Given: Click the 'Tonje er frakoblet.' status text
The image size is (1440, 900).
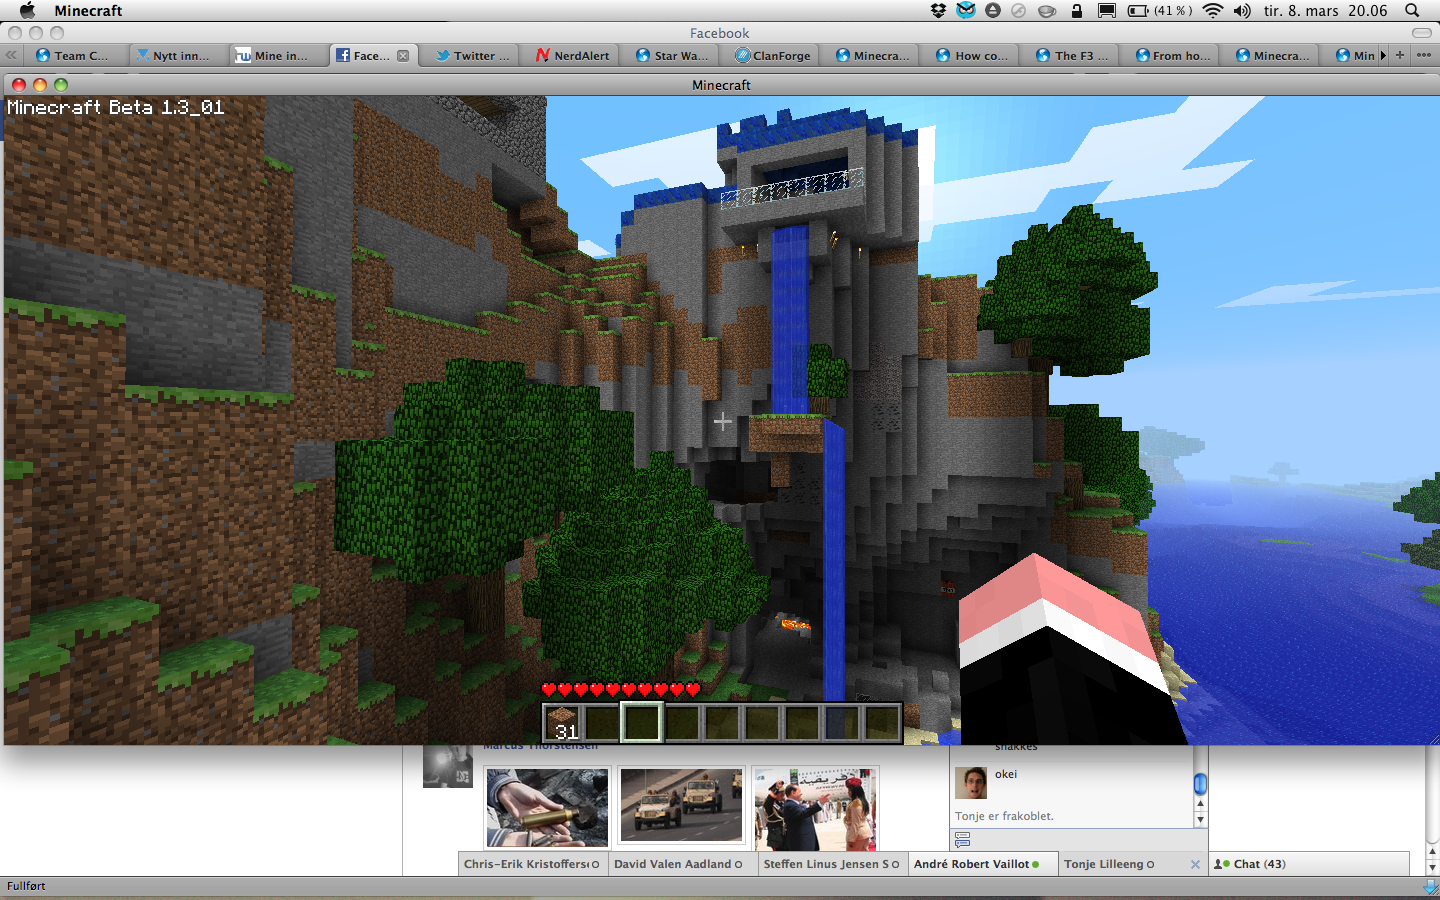Looking at the screenshot, I should (1004, 816).
